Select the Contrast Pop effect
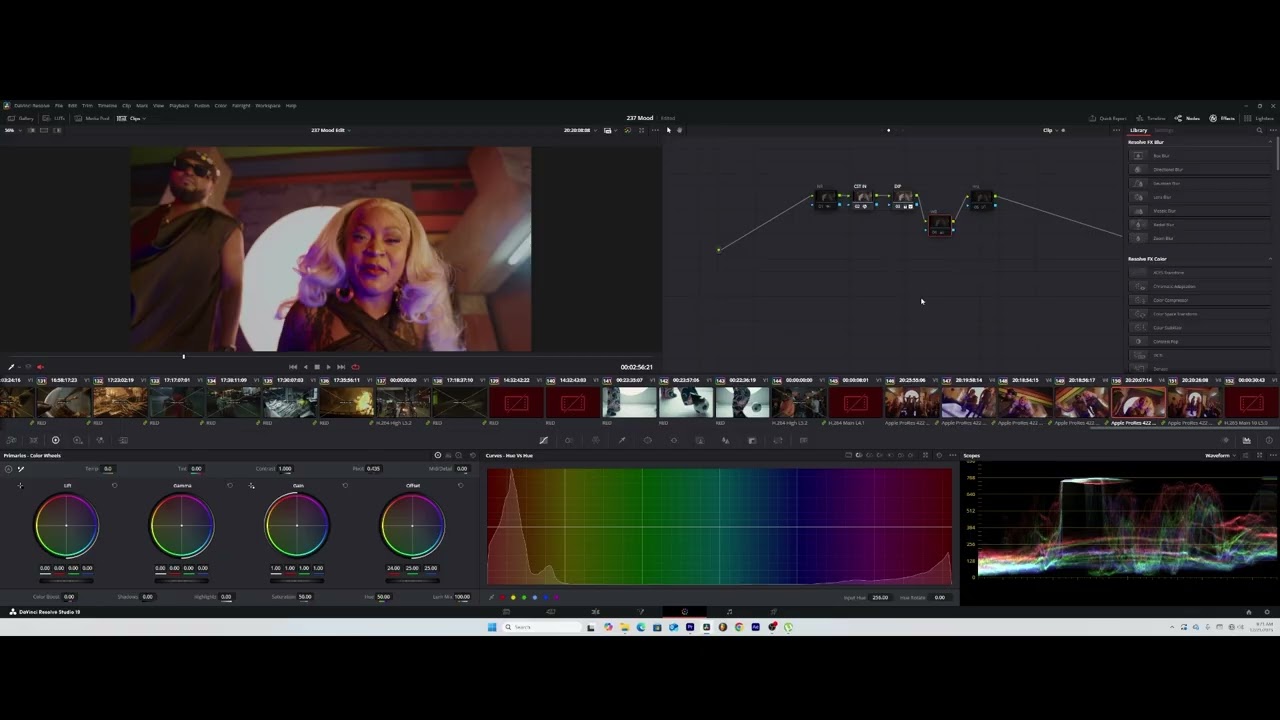Image resolution: width=1280 pixels, height=720 pixels. [1200, 342]
